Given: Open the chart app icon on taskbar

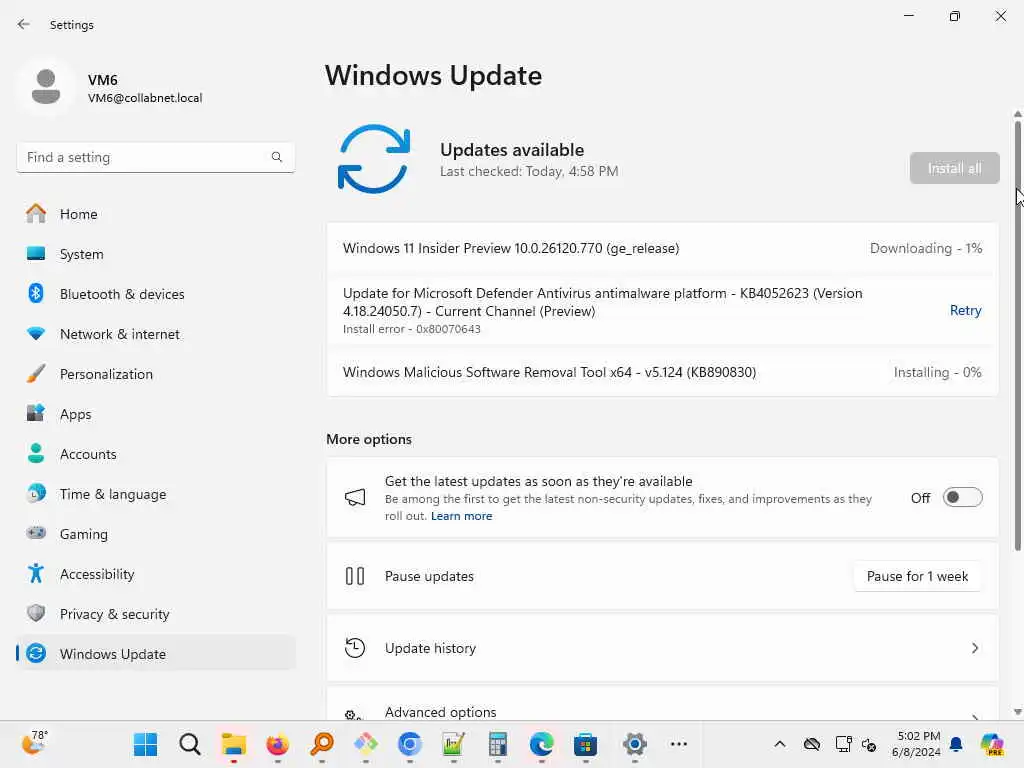Looking at the screenshot, I should pos(453,744).
